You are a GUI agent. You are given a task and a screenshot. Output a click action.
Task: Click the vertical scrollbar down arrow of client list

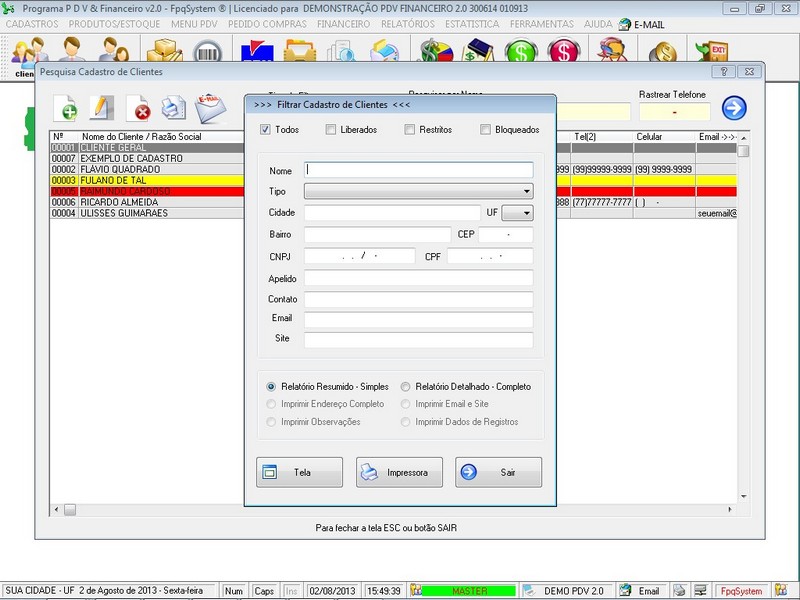click(x=743, y=496)
